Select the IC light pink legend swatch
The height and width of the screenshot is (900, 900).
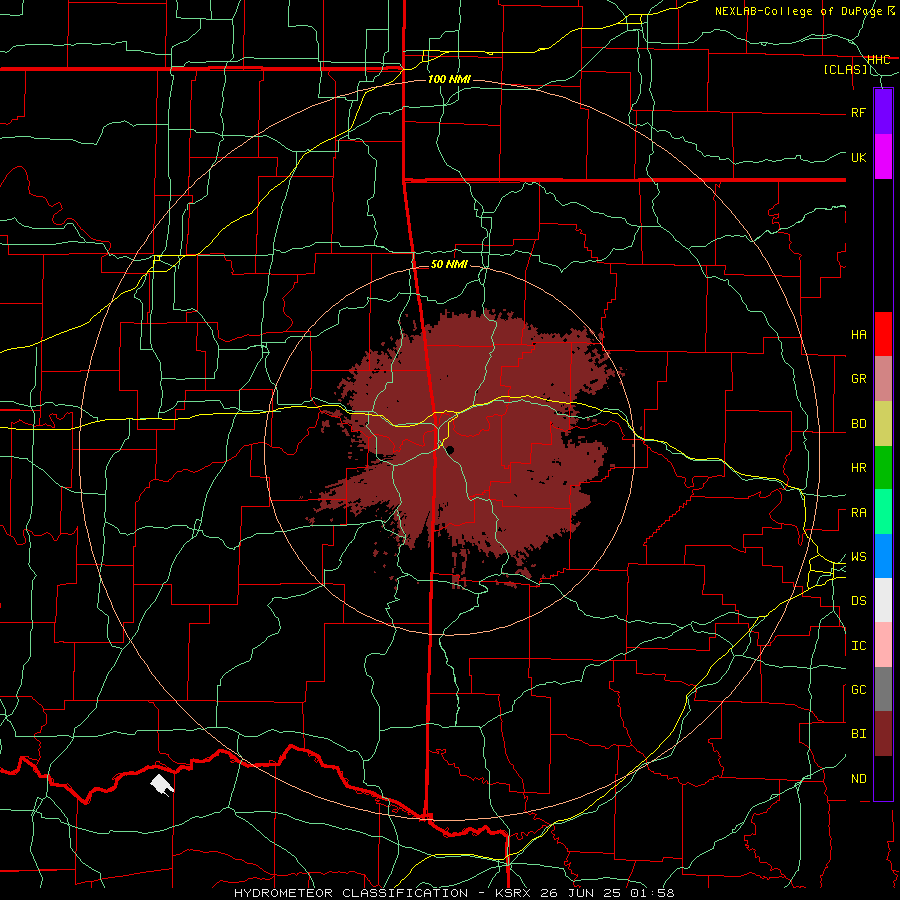pyautogui.click(x=883, y=645)
